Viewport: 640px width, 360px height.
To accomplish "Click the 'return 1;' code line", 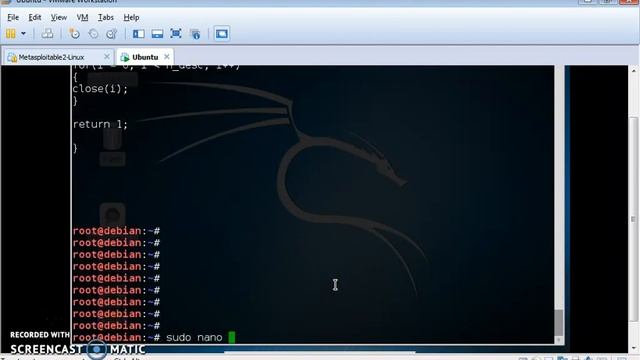I will [x=100, y=124].
